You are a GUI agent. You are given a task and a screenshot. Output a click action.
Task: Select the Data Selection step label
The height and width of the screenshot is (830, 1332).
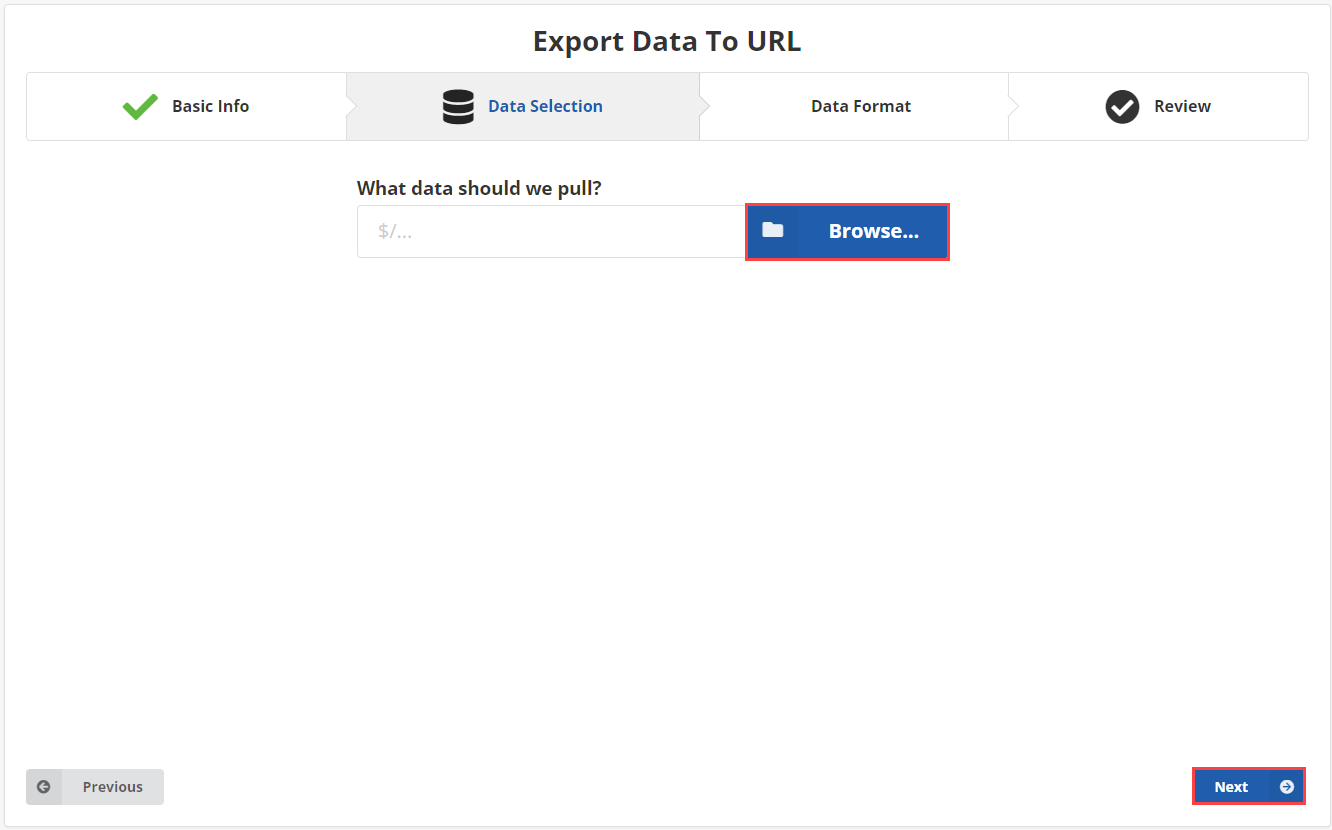(x=545, y=106)
